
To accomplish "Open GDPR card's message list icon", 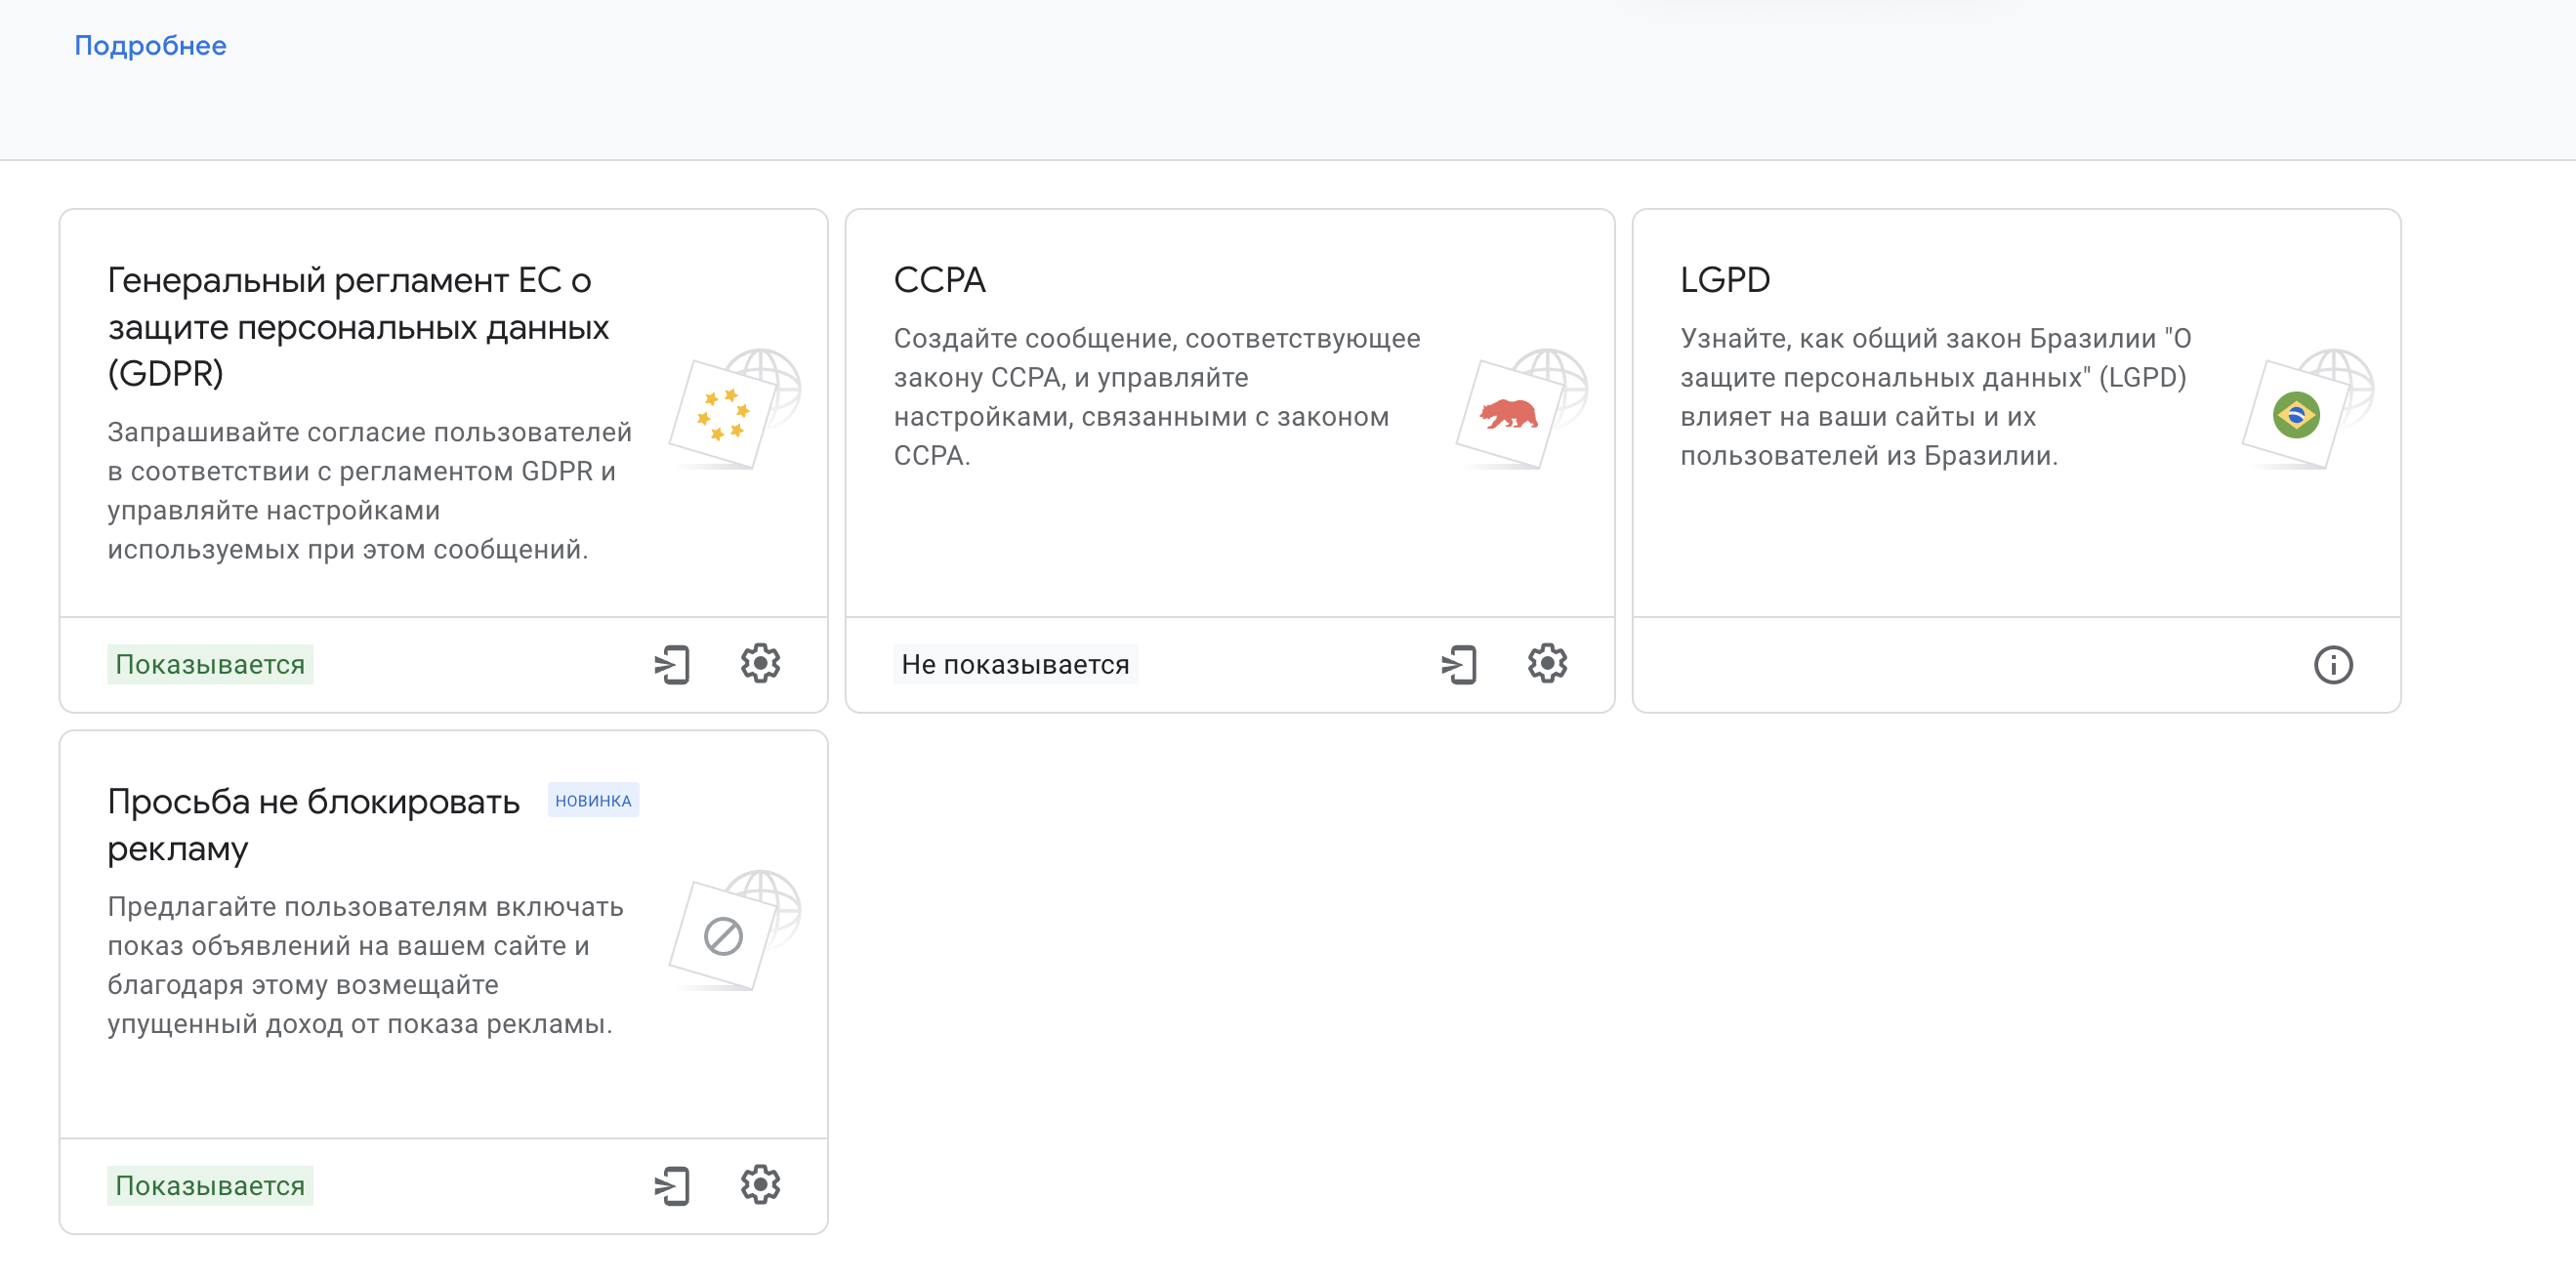I will click(x=672, y=665).
